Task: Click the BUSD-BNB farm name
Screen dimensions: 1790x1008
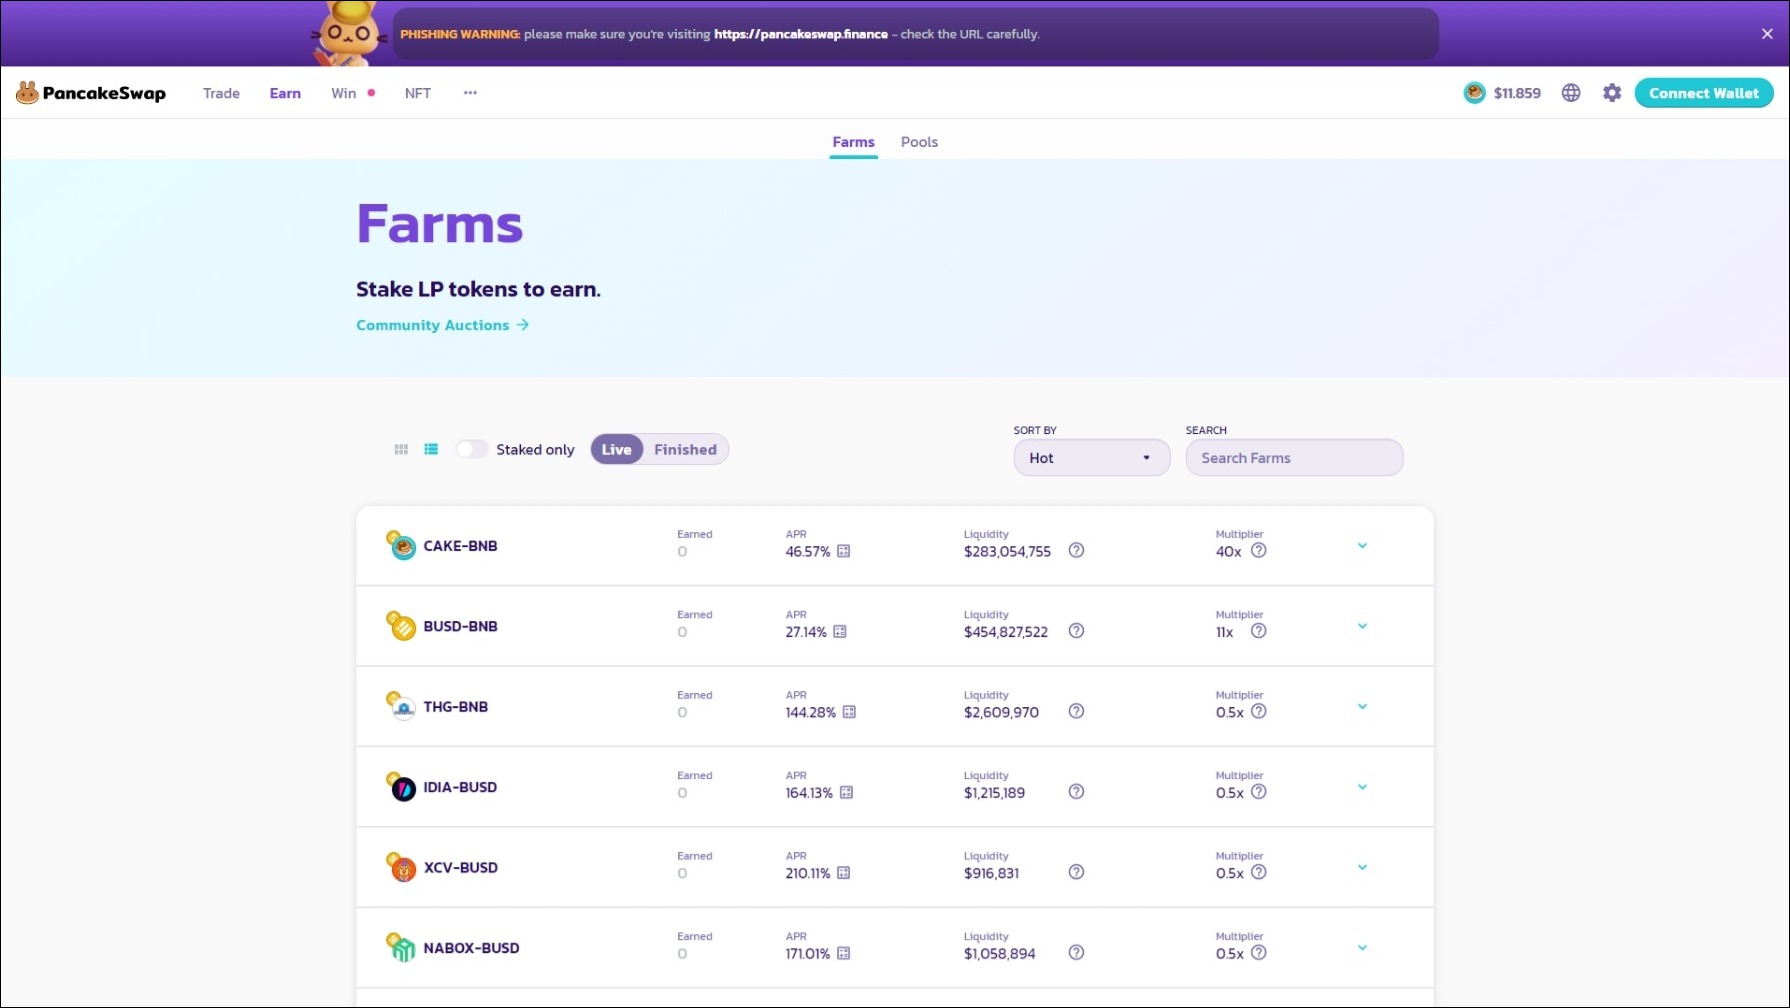Action: [460, 626]
